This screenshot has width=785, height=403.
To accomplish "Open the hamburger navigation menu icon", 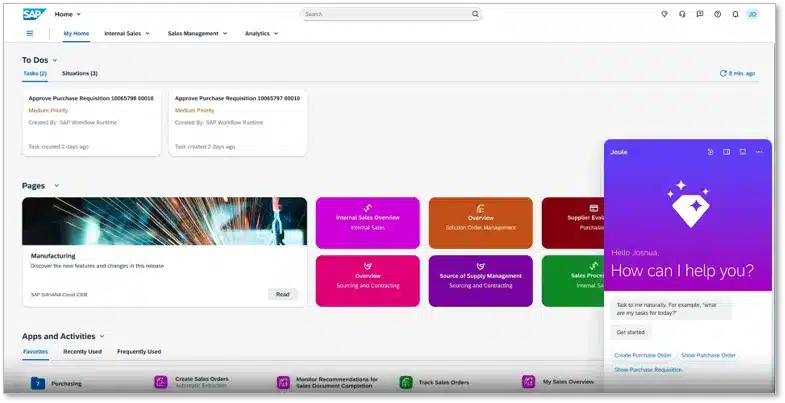I will (x=30, y=34).
